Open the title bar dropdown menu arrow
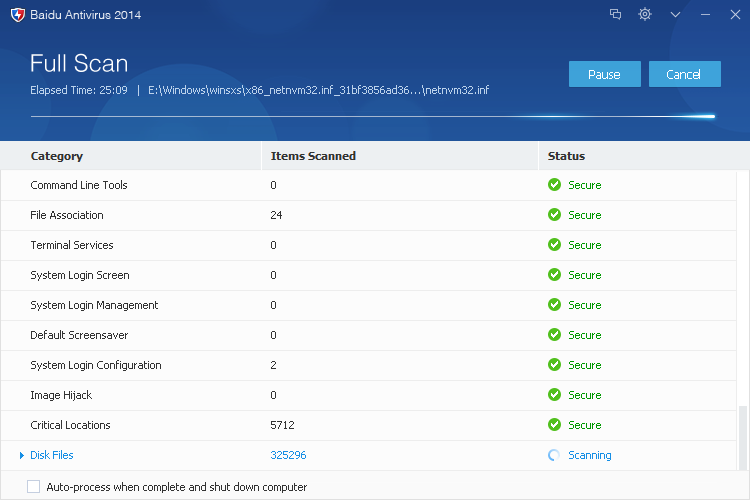The image size is (750, 500). pyautogui.click(x=675, y=15)
